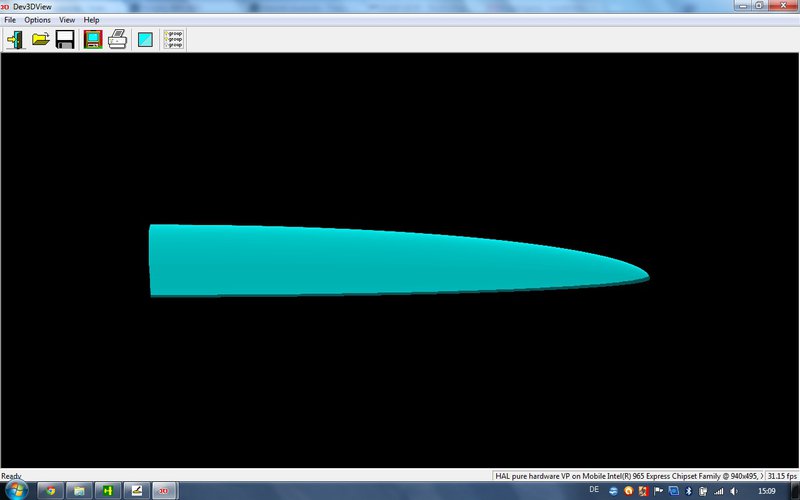800x500 pixels.
Task: Click the cyan square background icon
Action: click(145, 40)
